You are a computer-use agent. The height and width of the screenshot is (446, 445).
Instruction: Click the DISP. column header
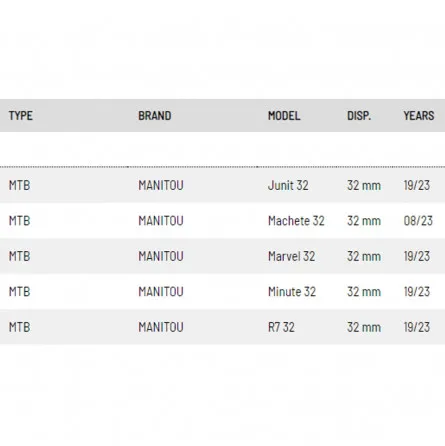coord(359,116)
